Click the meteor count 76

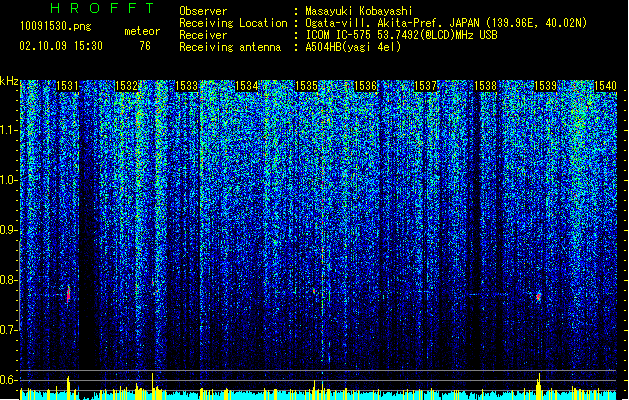point(145,46)
